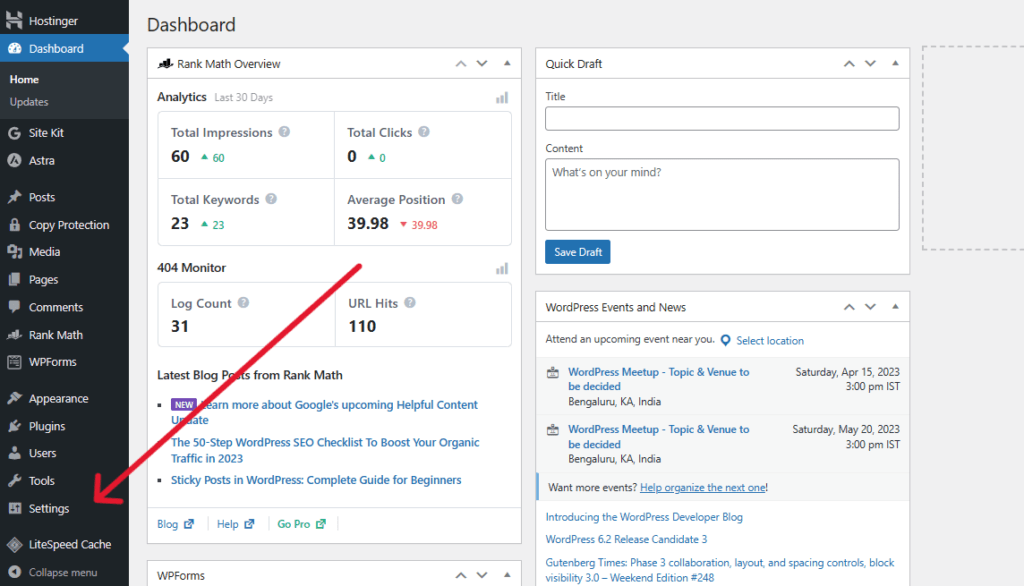Open the Settings menu label
1024x586 pixels.
[49, 508]
